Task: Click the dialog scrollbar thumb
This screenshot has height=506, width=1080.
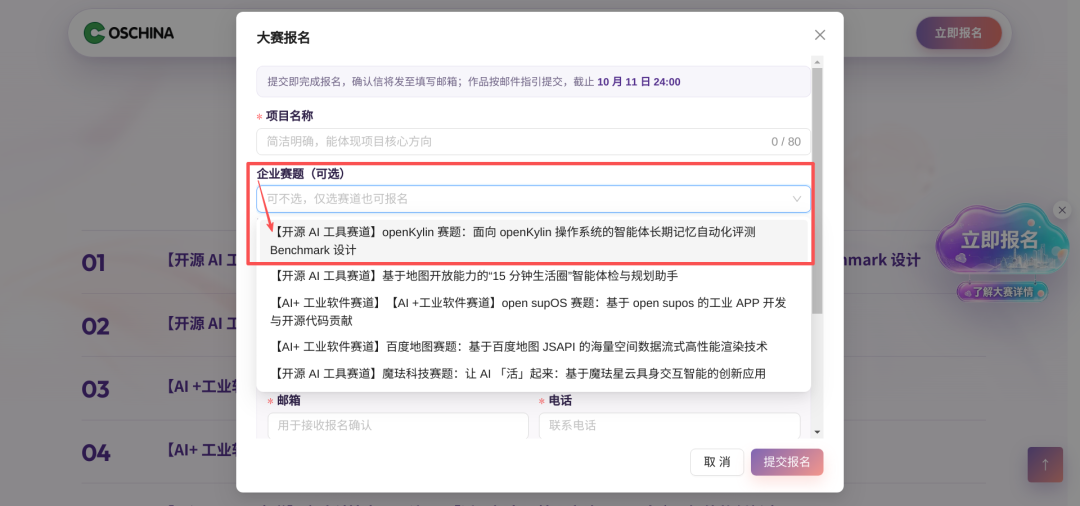Action: click(818, 191)
